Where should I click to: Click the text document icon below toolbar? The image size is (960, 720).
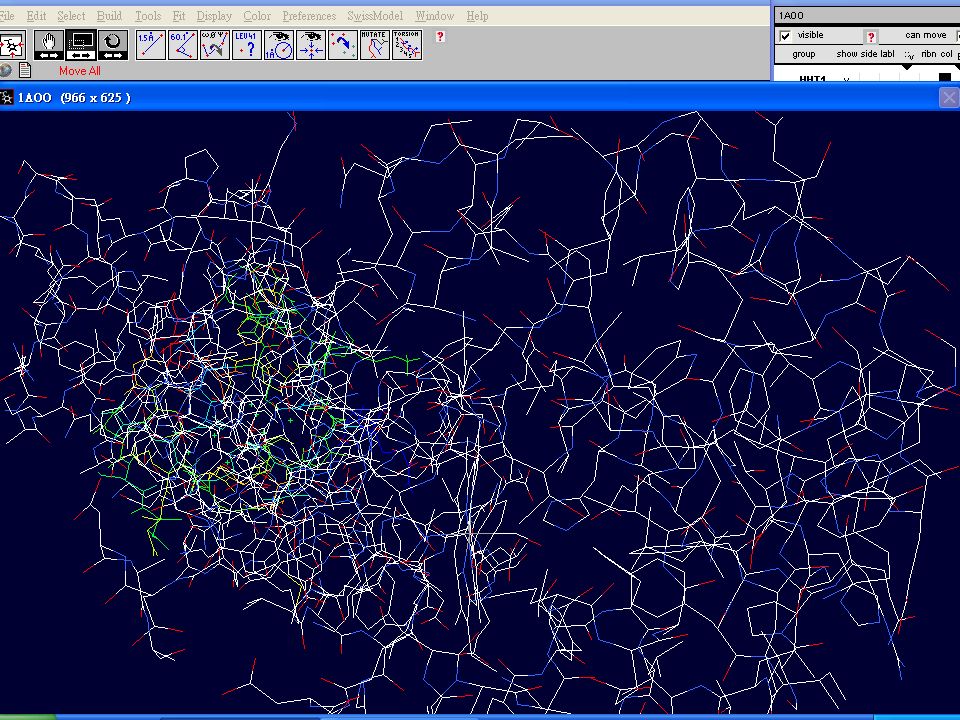pyautogui.click(x=25, y=70)
